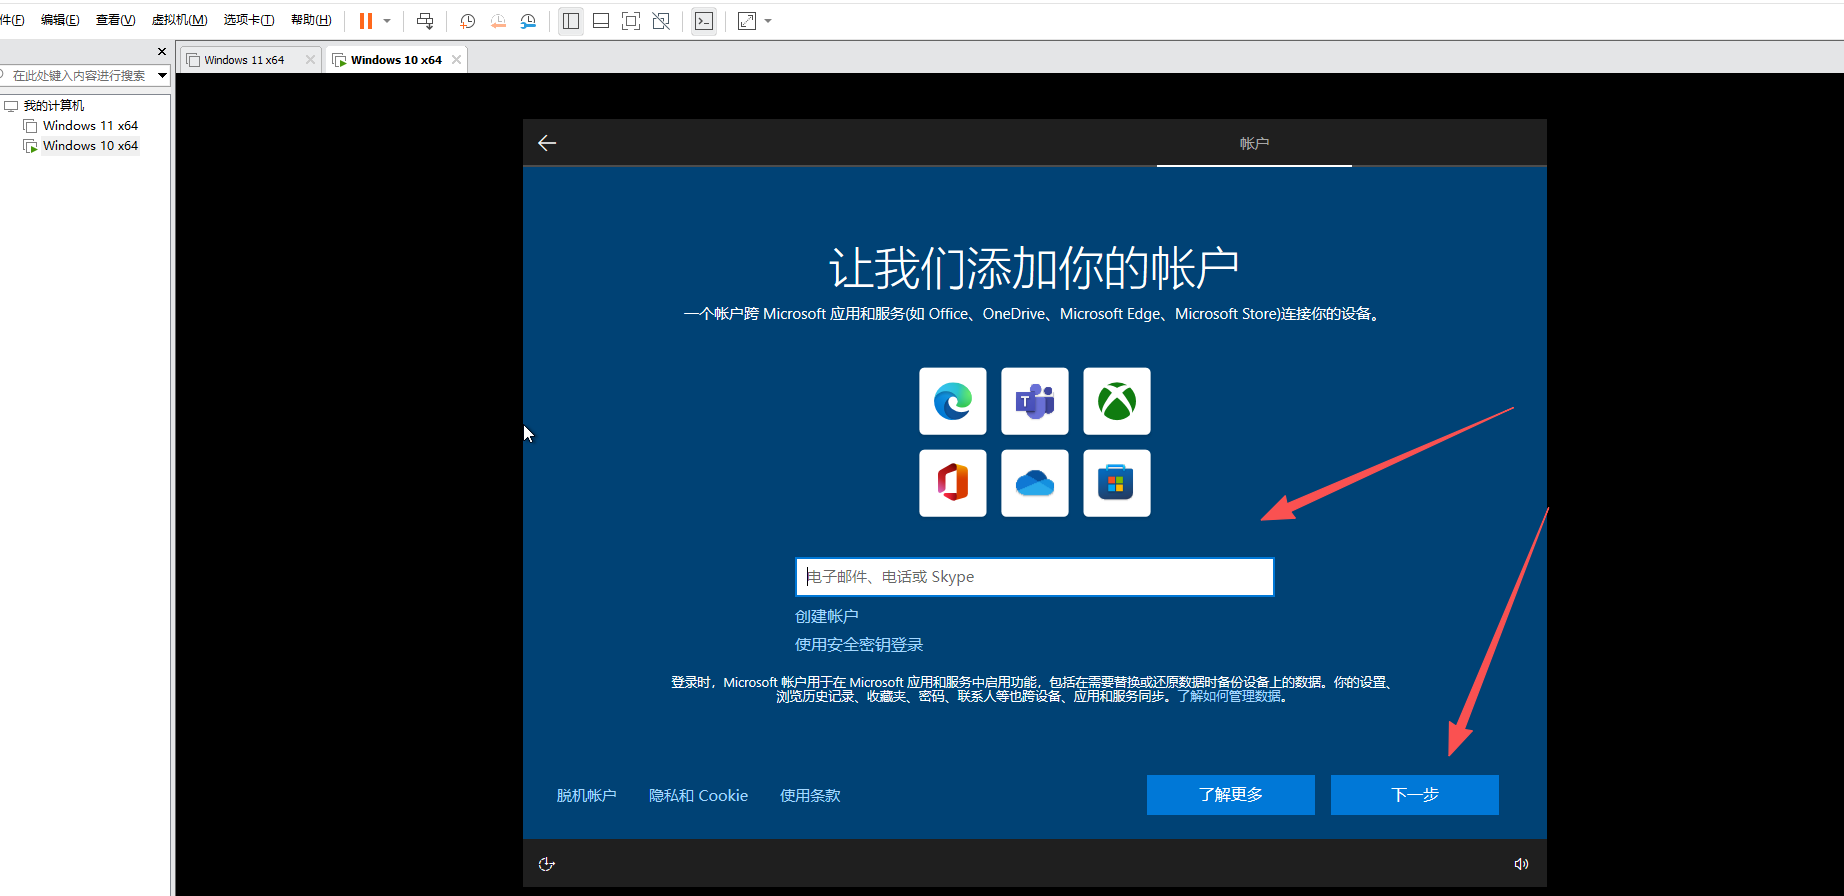The image size is (1844, 896).
Task: Select Windows 10 x64 in the library tree
Action: pos(90,146)
